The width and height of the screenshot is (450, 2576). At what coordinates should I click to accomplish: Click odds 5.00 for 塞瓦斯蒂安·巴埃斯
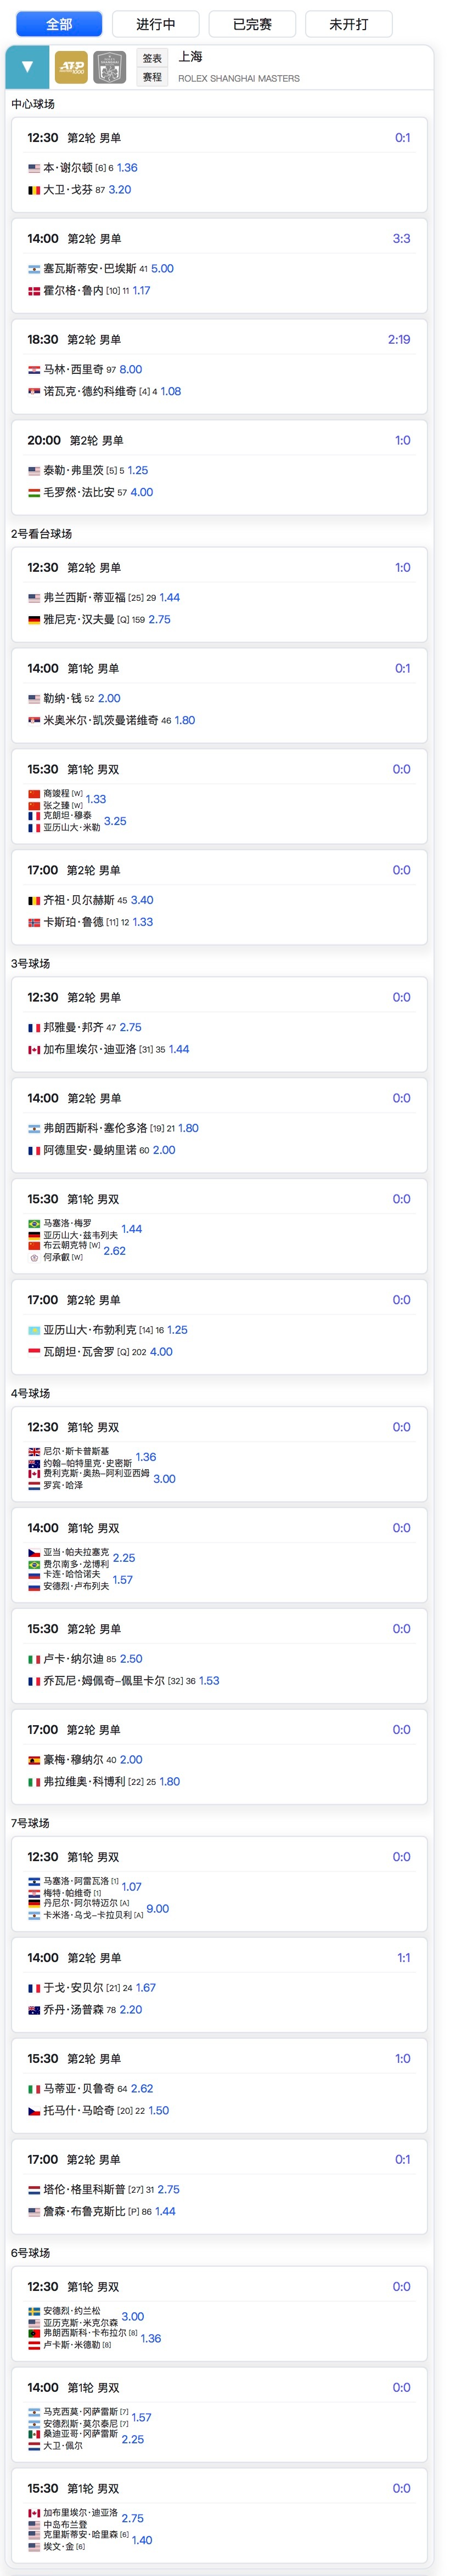(162, 269)
